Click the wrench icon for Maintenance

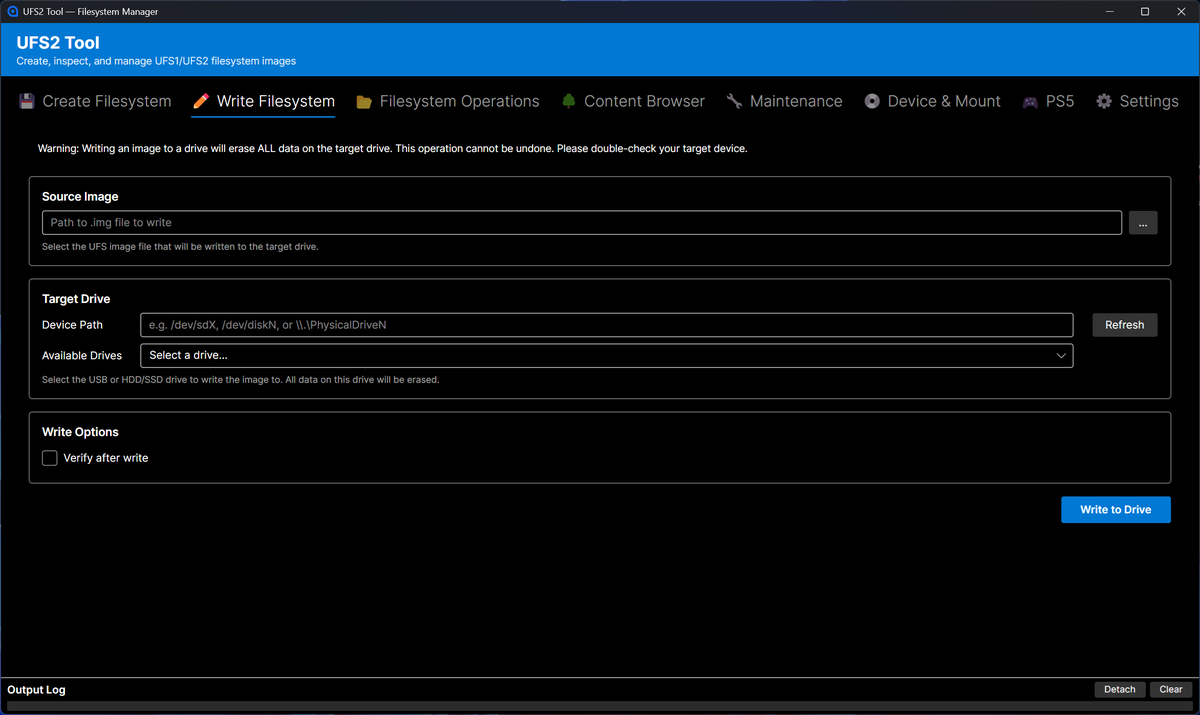[x=734, y=101]
